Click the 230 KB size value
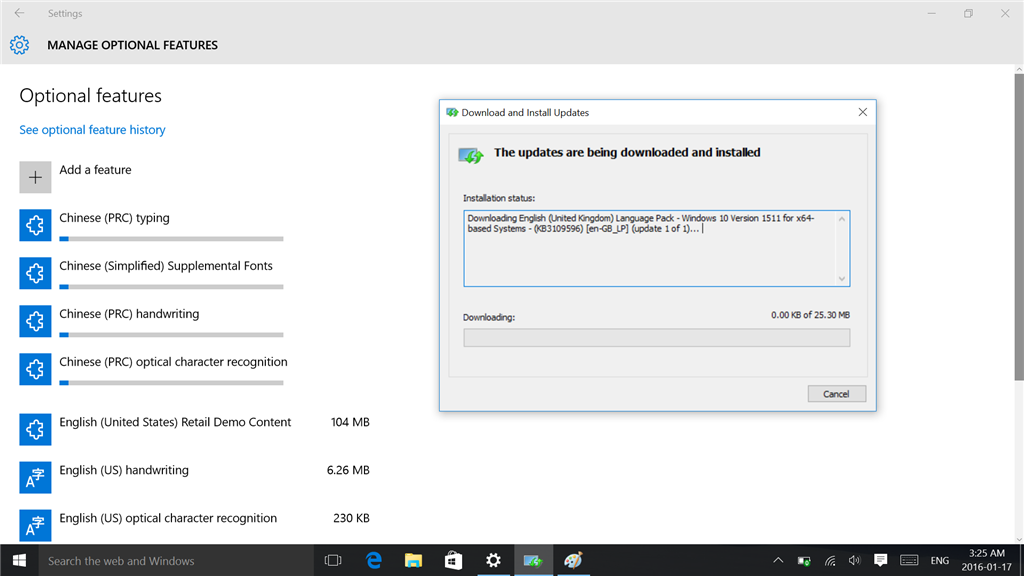The image size is (1024, 576). tap(351, 518)
